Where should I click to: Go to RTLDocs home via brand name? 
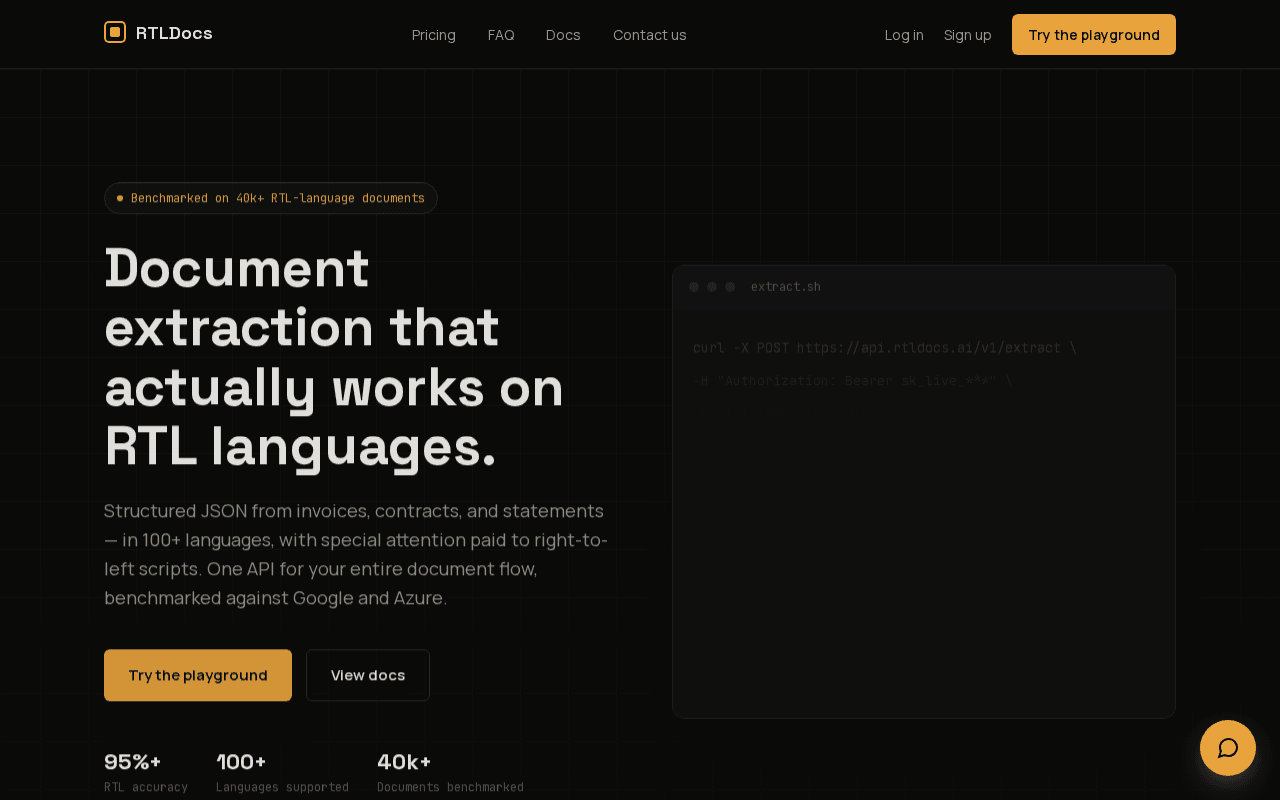click(174, 33)
